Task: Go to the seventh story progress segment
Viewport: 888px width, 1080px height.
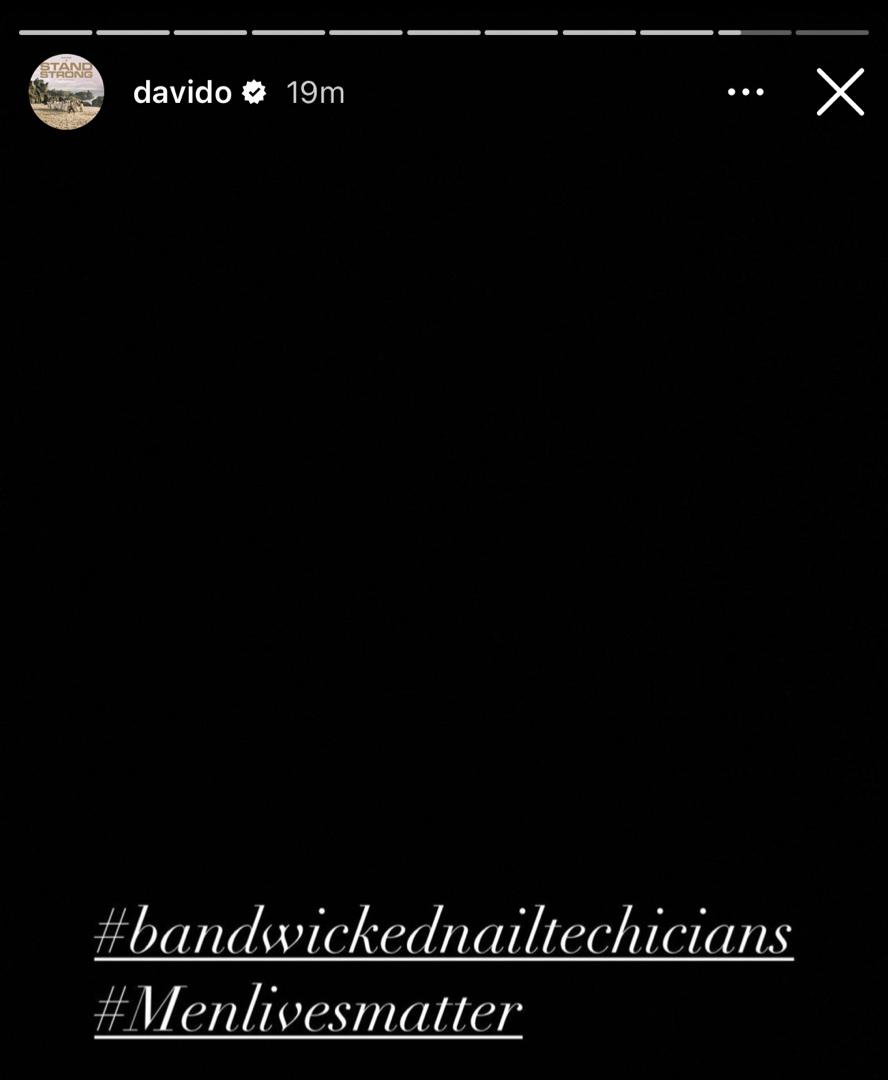Action: pos(522,32)
